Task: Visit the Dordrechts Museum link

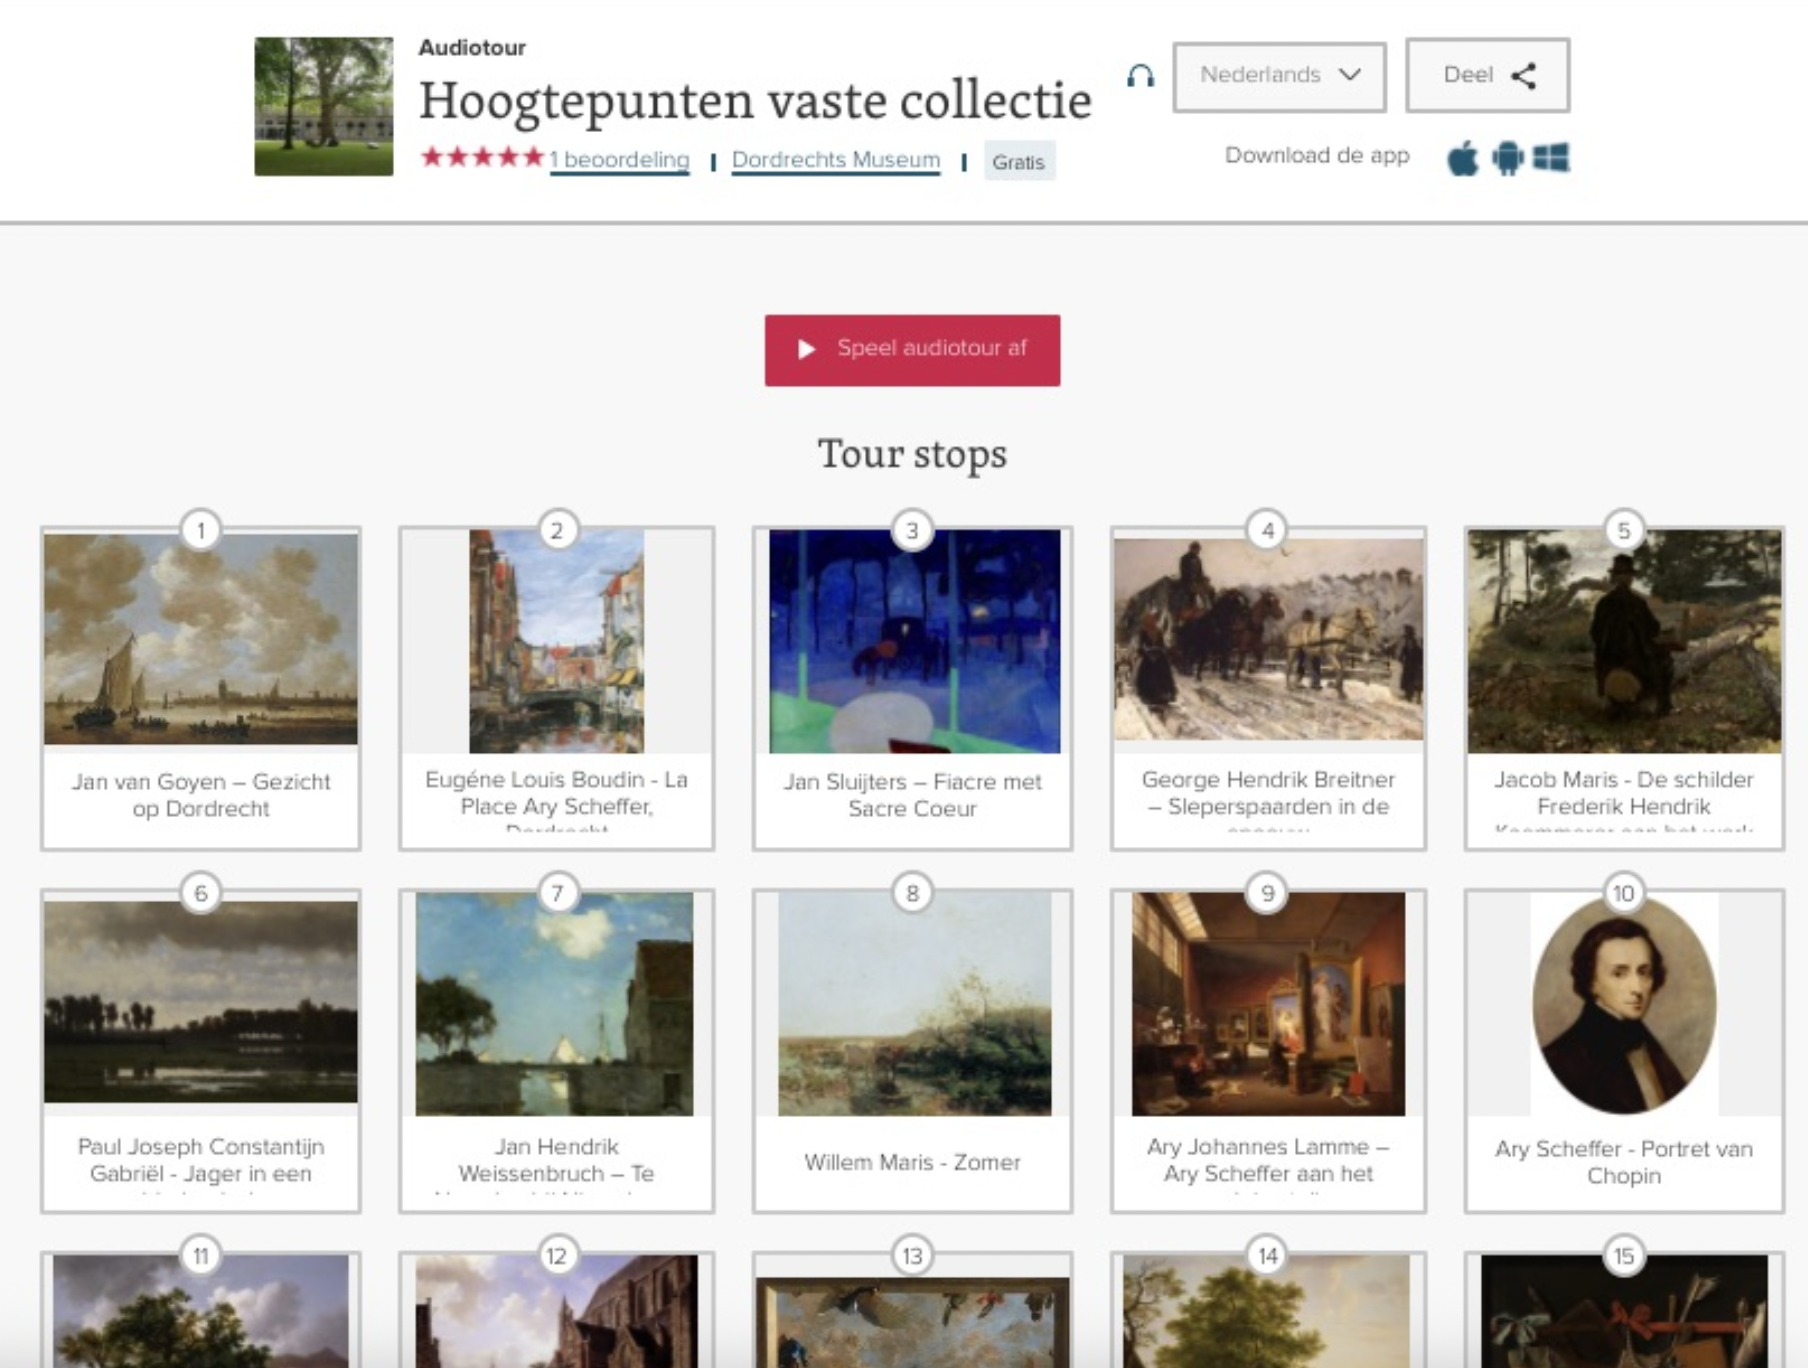Action: coord(835,160)
